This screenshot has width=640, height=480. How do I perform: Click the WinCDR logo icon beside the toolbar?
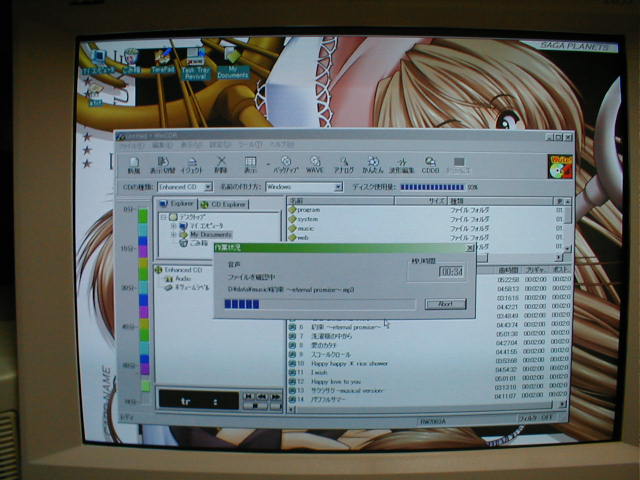(x=560, y=167)
